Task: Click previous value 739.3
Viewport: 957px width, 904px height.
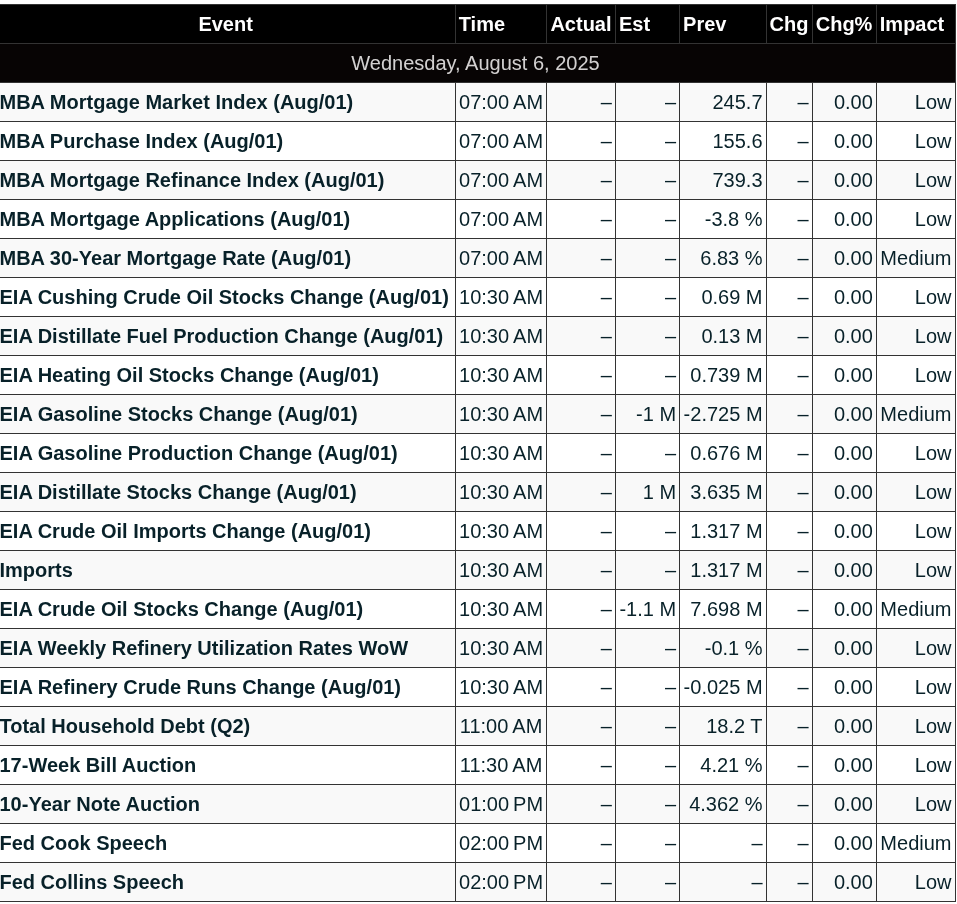Action: click(x=737, y=181)
